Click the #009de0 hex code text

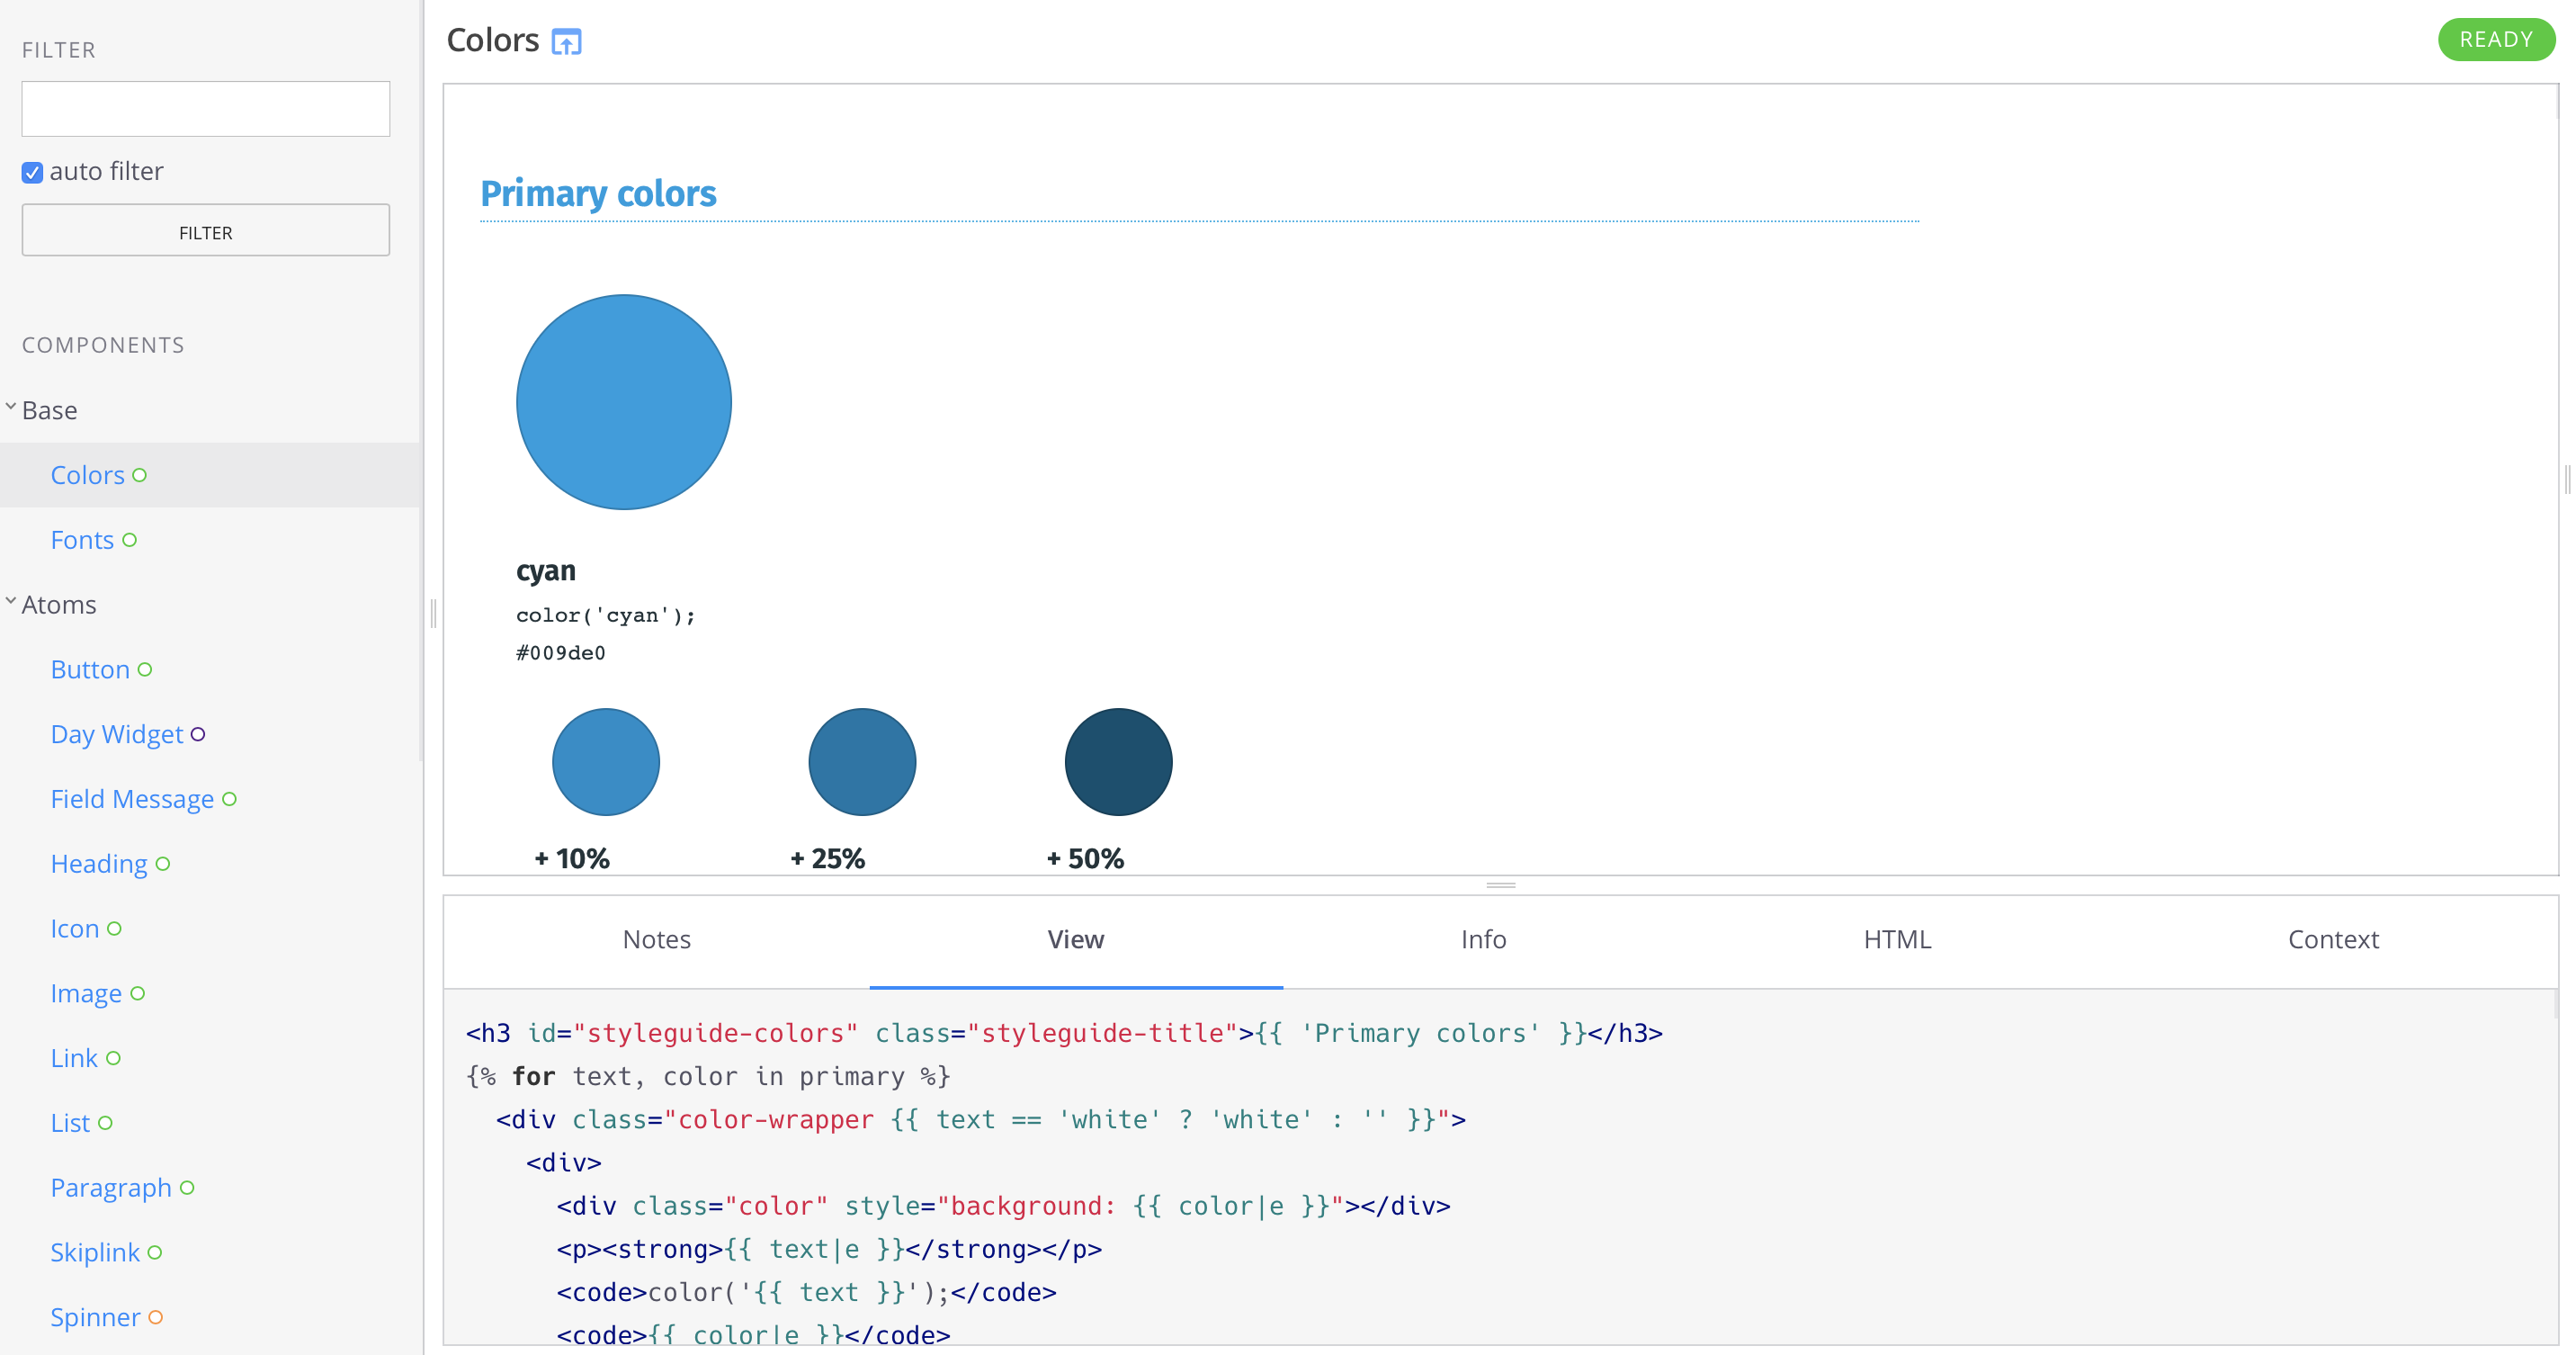[x=561, y=653]
